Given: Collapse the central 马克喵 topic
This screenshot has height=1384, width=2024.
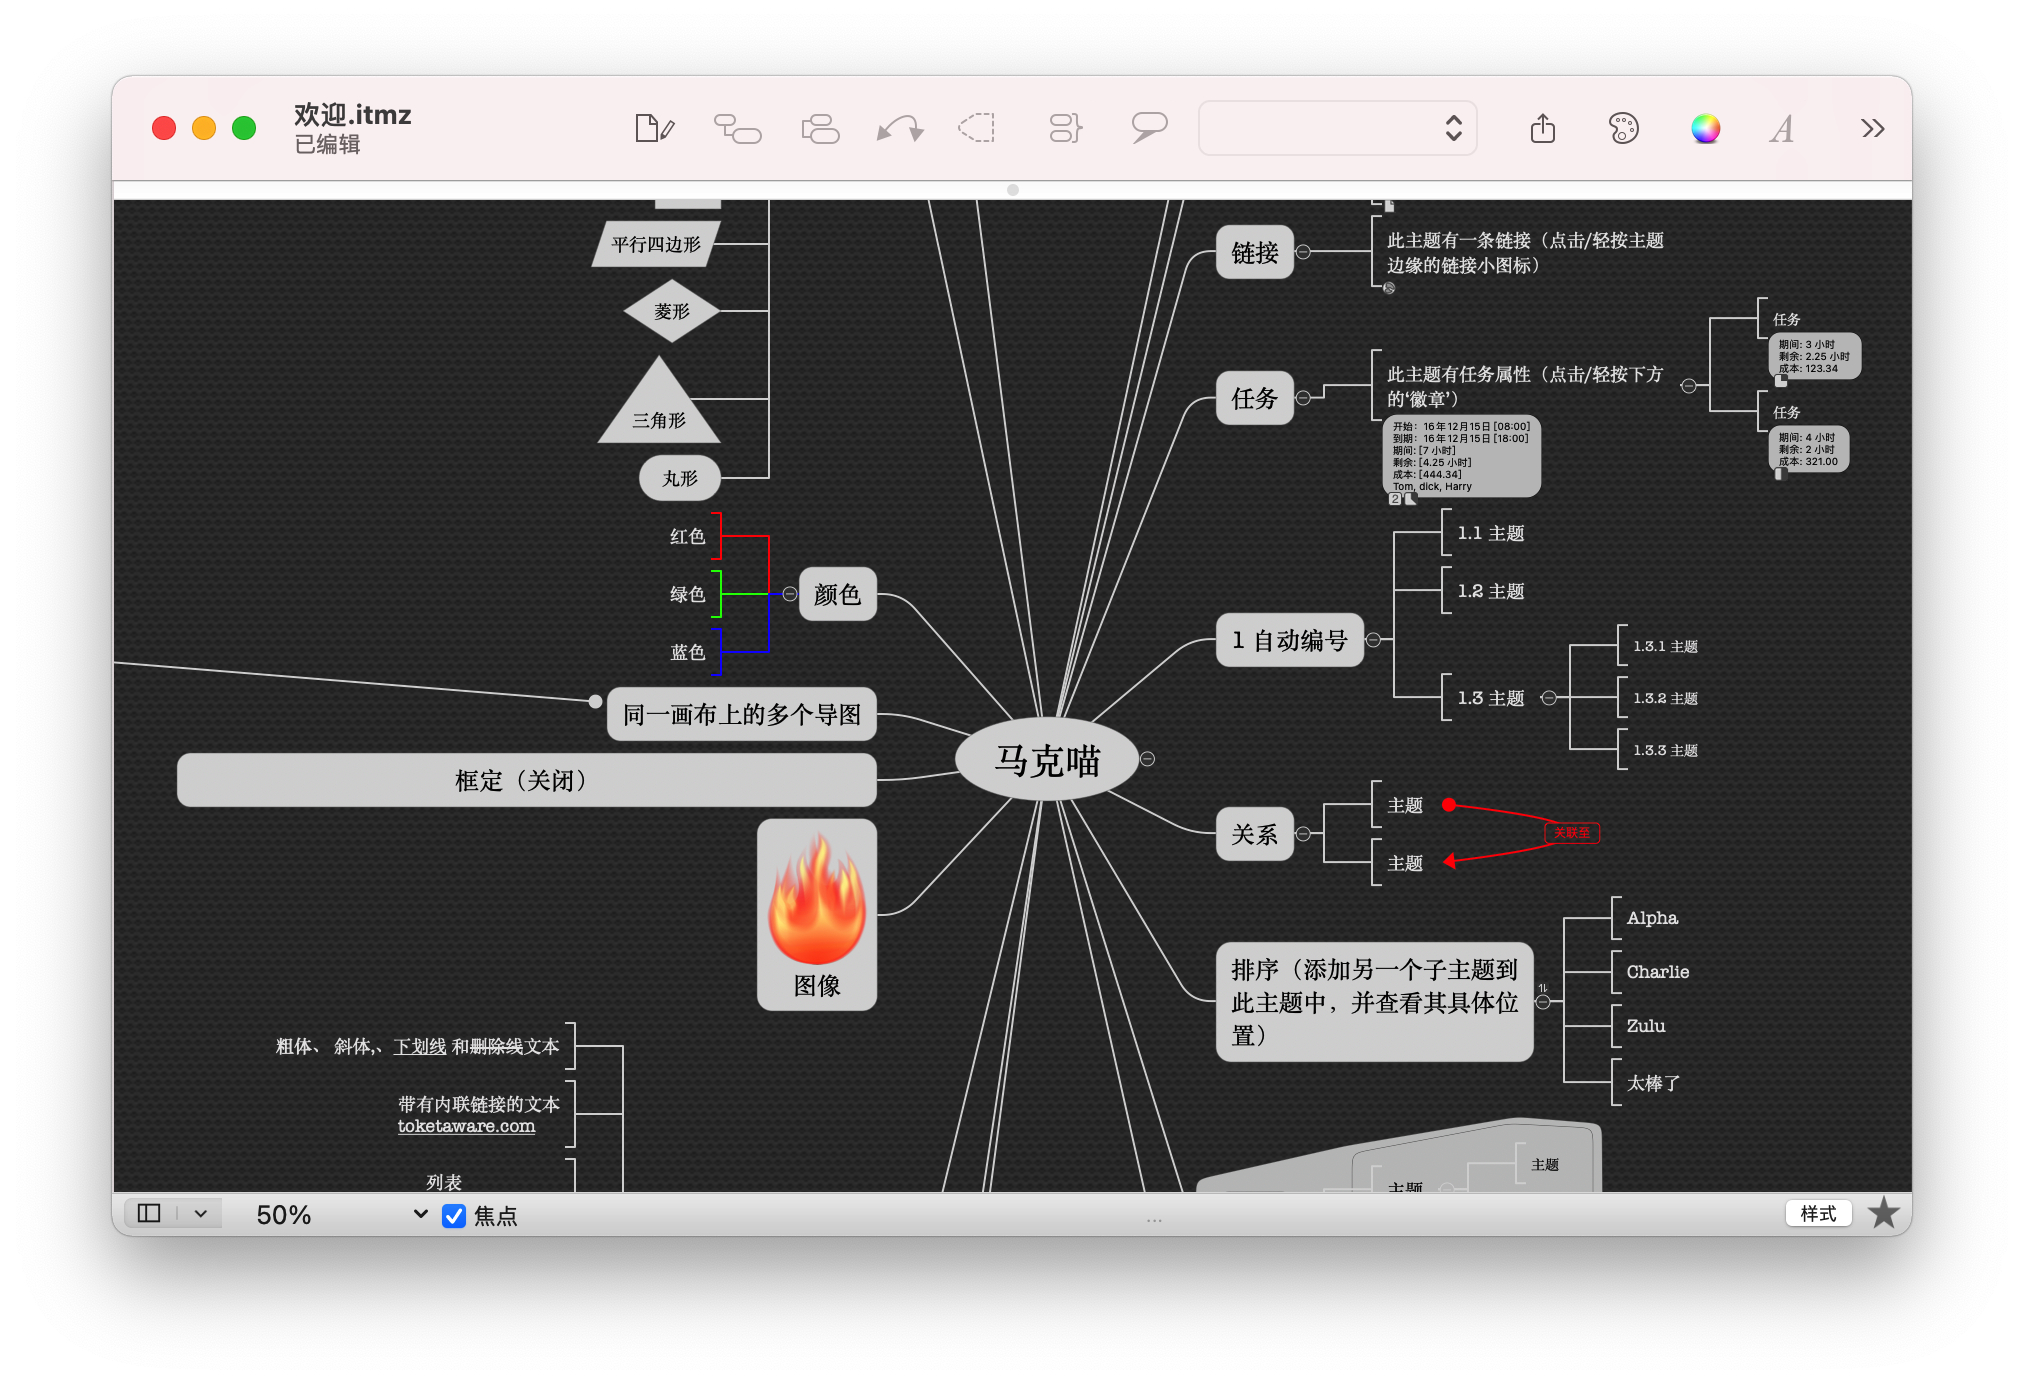Looking at the screenshot, I should click(1148, 759).
